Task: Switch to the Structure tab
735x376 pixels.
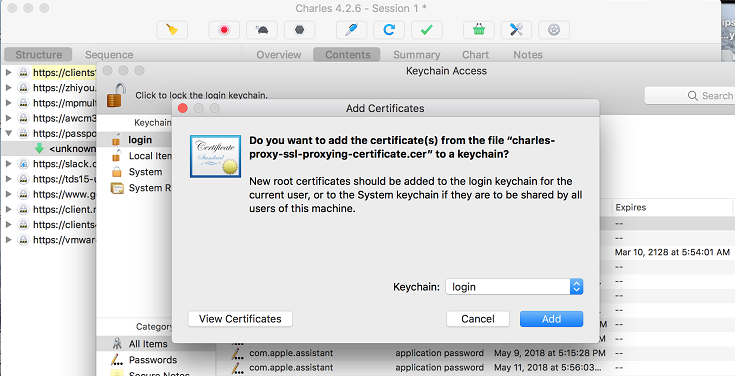Action: tap(38, 54)
